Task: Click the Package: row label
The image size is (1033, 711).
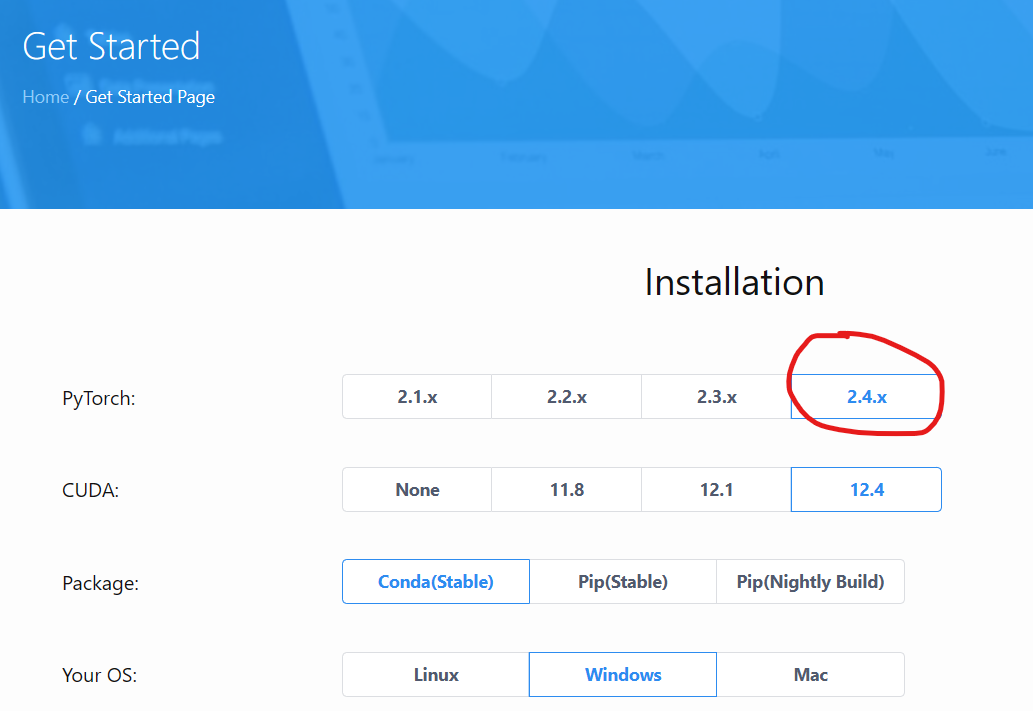Action: tap(101, 584)
